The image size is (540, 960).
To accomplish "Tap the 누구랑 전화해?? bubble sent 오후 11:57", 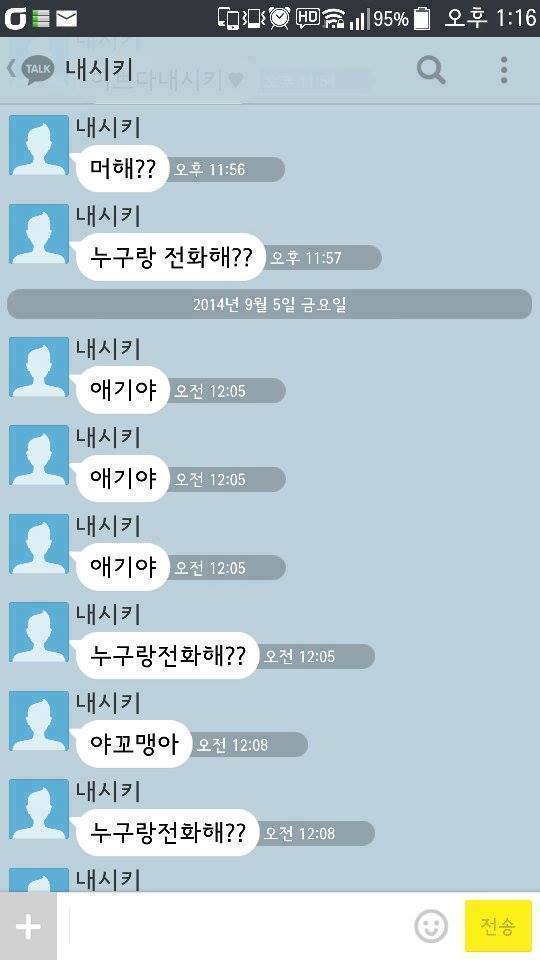I will pyautogui.click(x=171, y=257).
